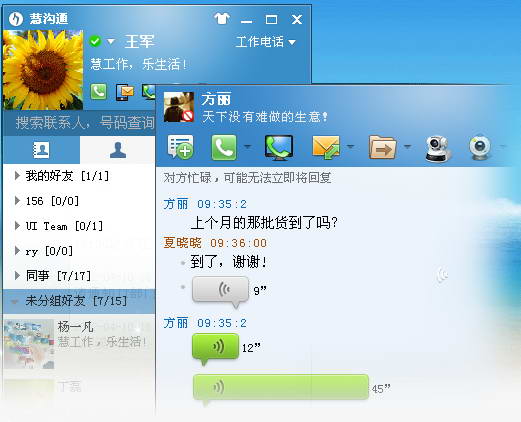Expand the UI Team [0/1] group
The width and height of the screenshot is (521, 422).
79,226
